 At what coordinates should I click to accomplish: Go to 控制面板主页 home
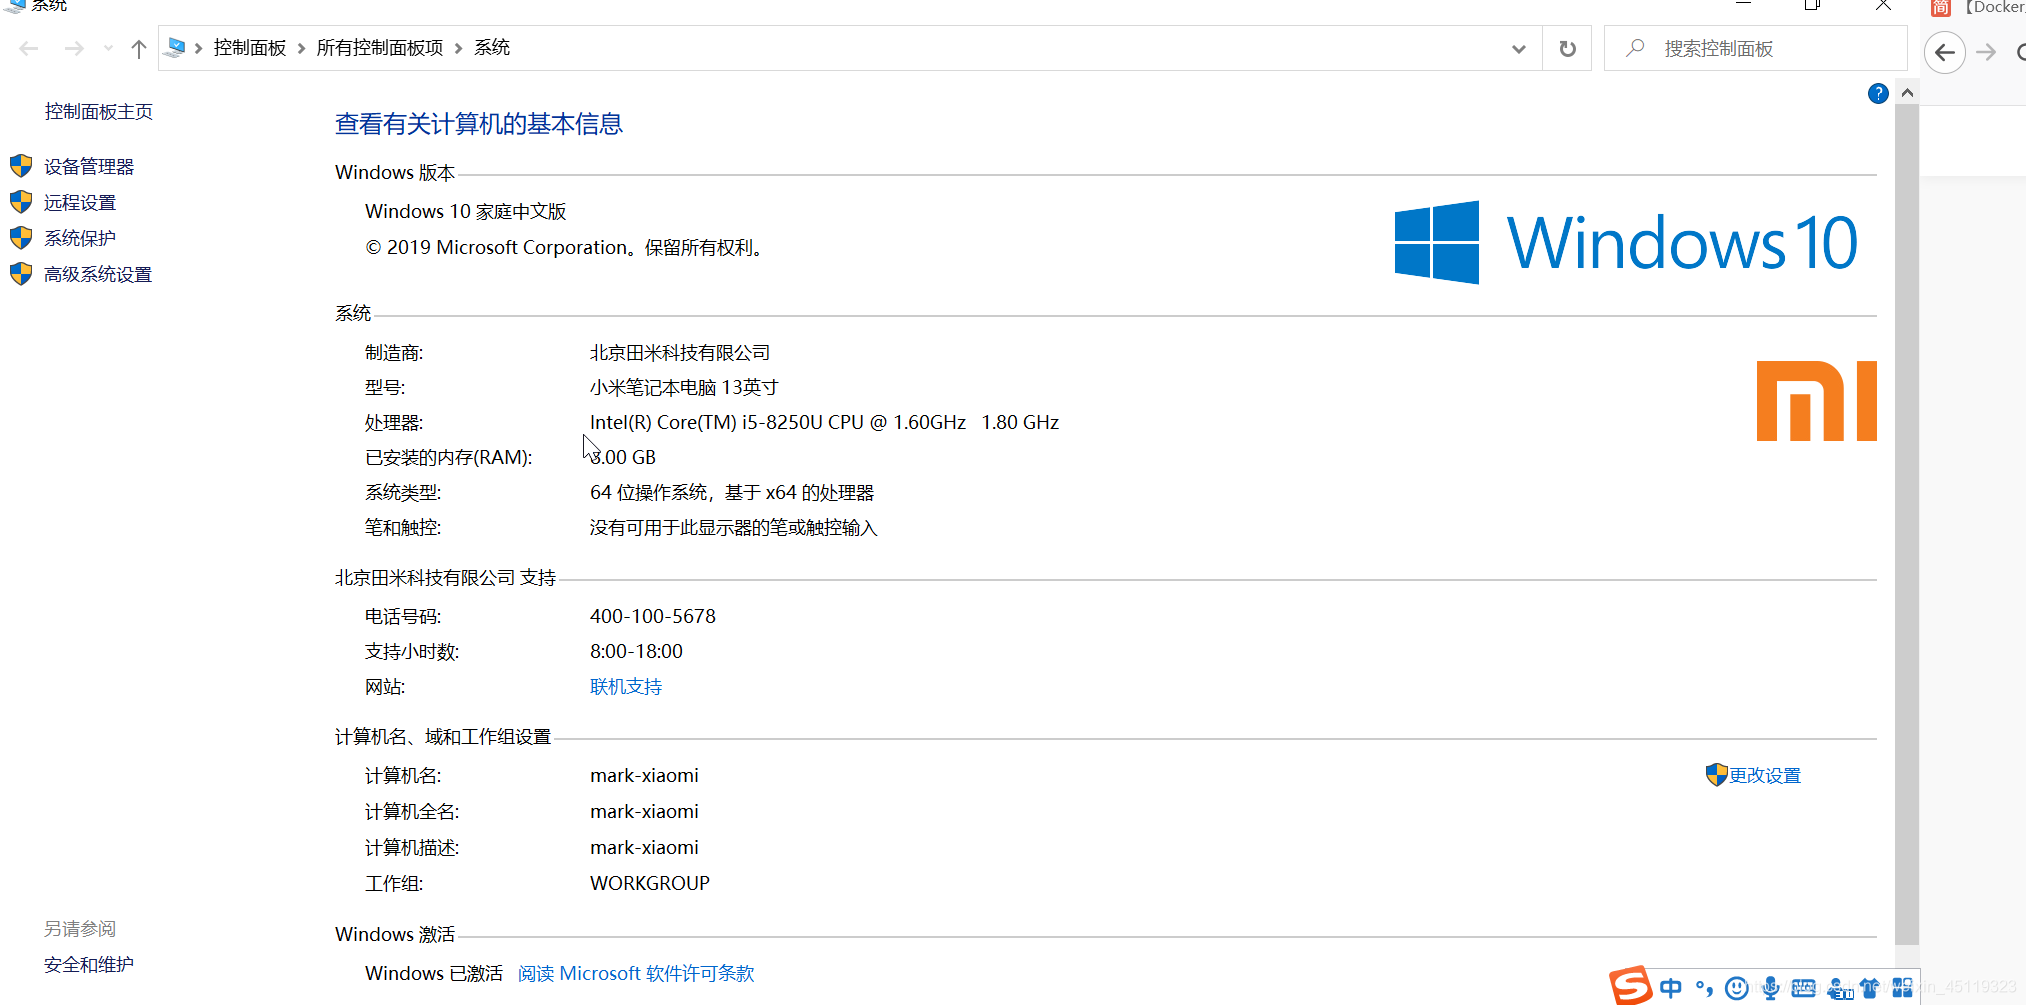99,111
